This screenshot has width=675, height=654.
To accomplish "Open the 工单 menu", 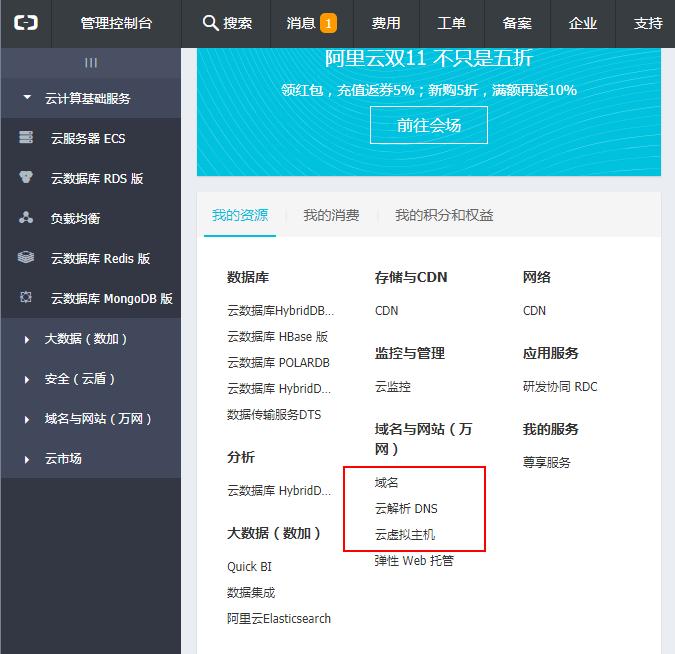I will 452,23.
